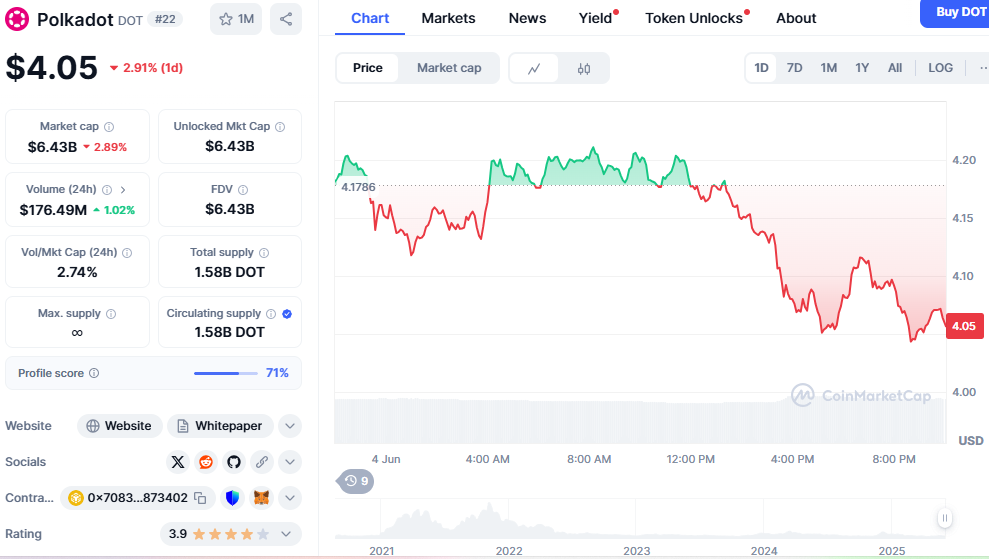Click the #22 rank badge
The height and width of the screenshot is (559, 989).
[165, 20]
